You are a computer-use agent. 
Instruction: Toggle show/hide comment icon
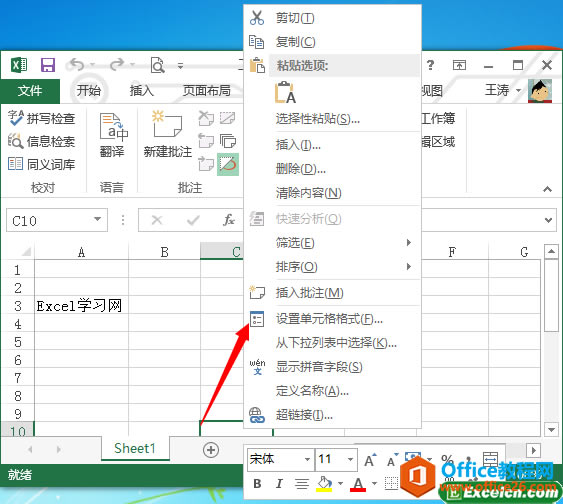click(x=228, y=118)
